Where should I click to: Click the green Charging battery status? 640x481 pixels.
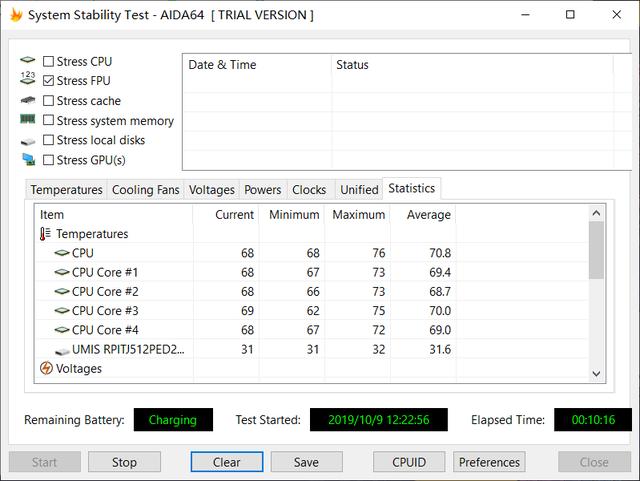click(x=173, y=420)
